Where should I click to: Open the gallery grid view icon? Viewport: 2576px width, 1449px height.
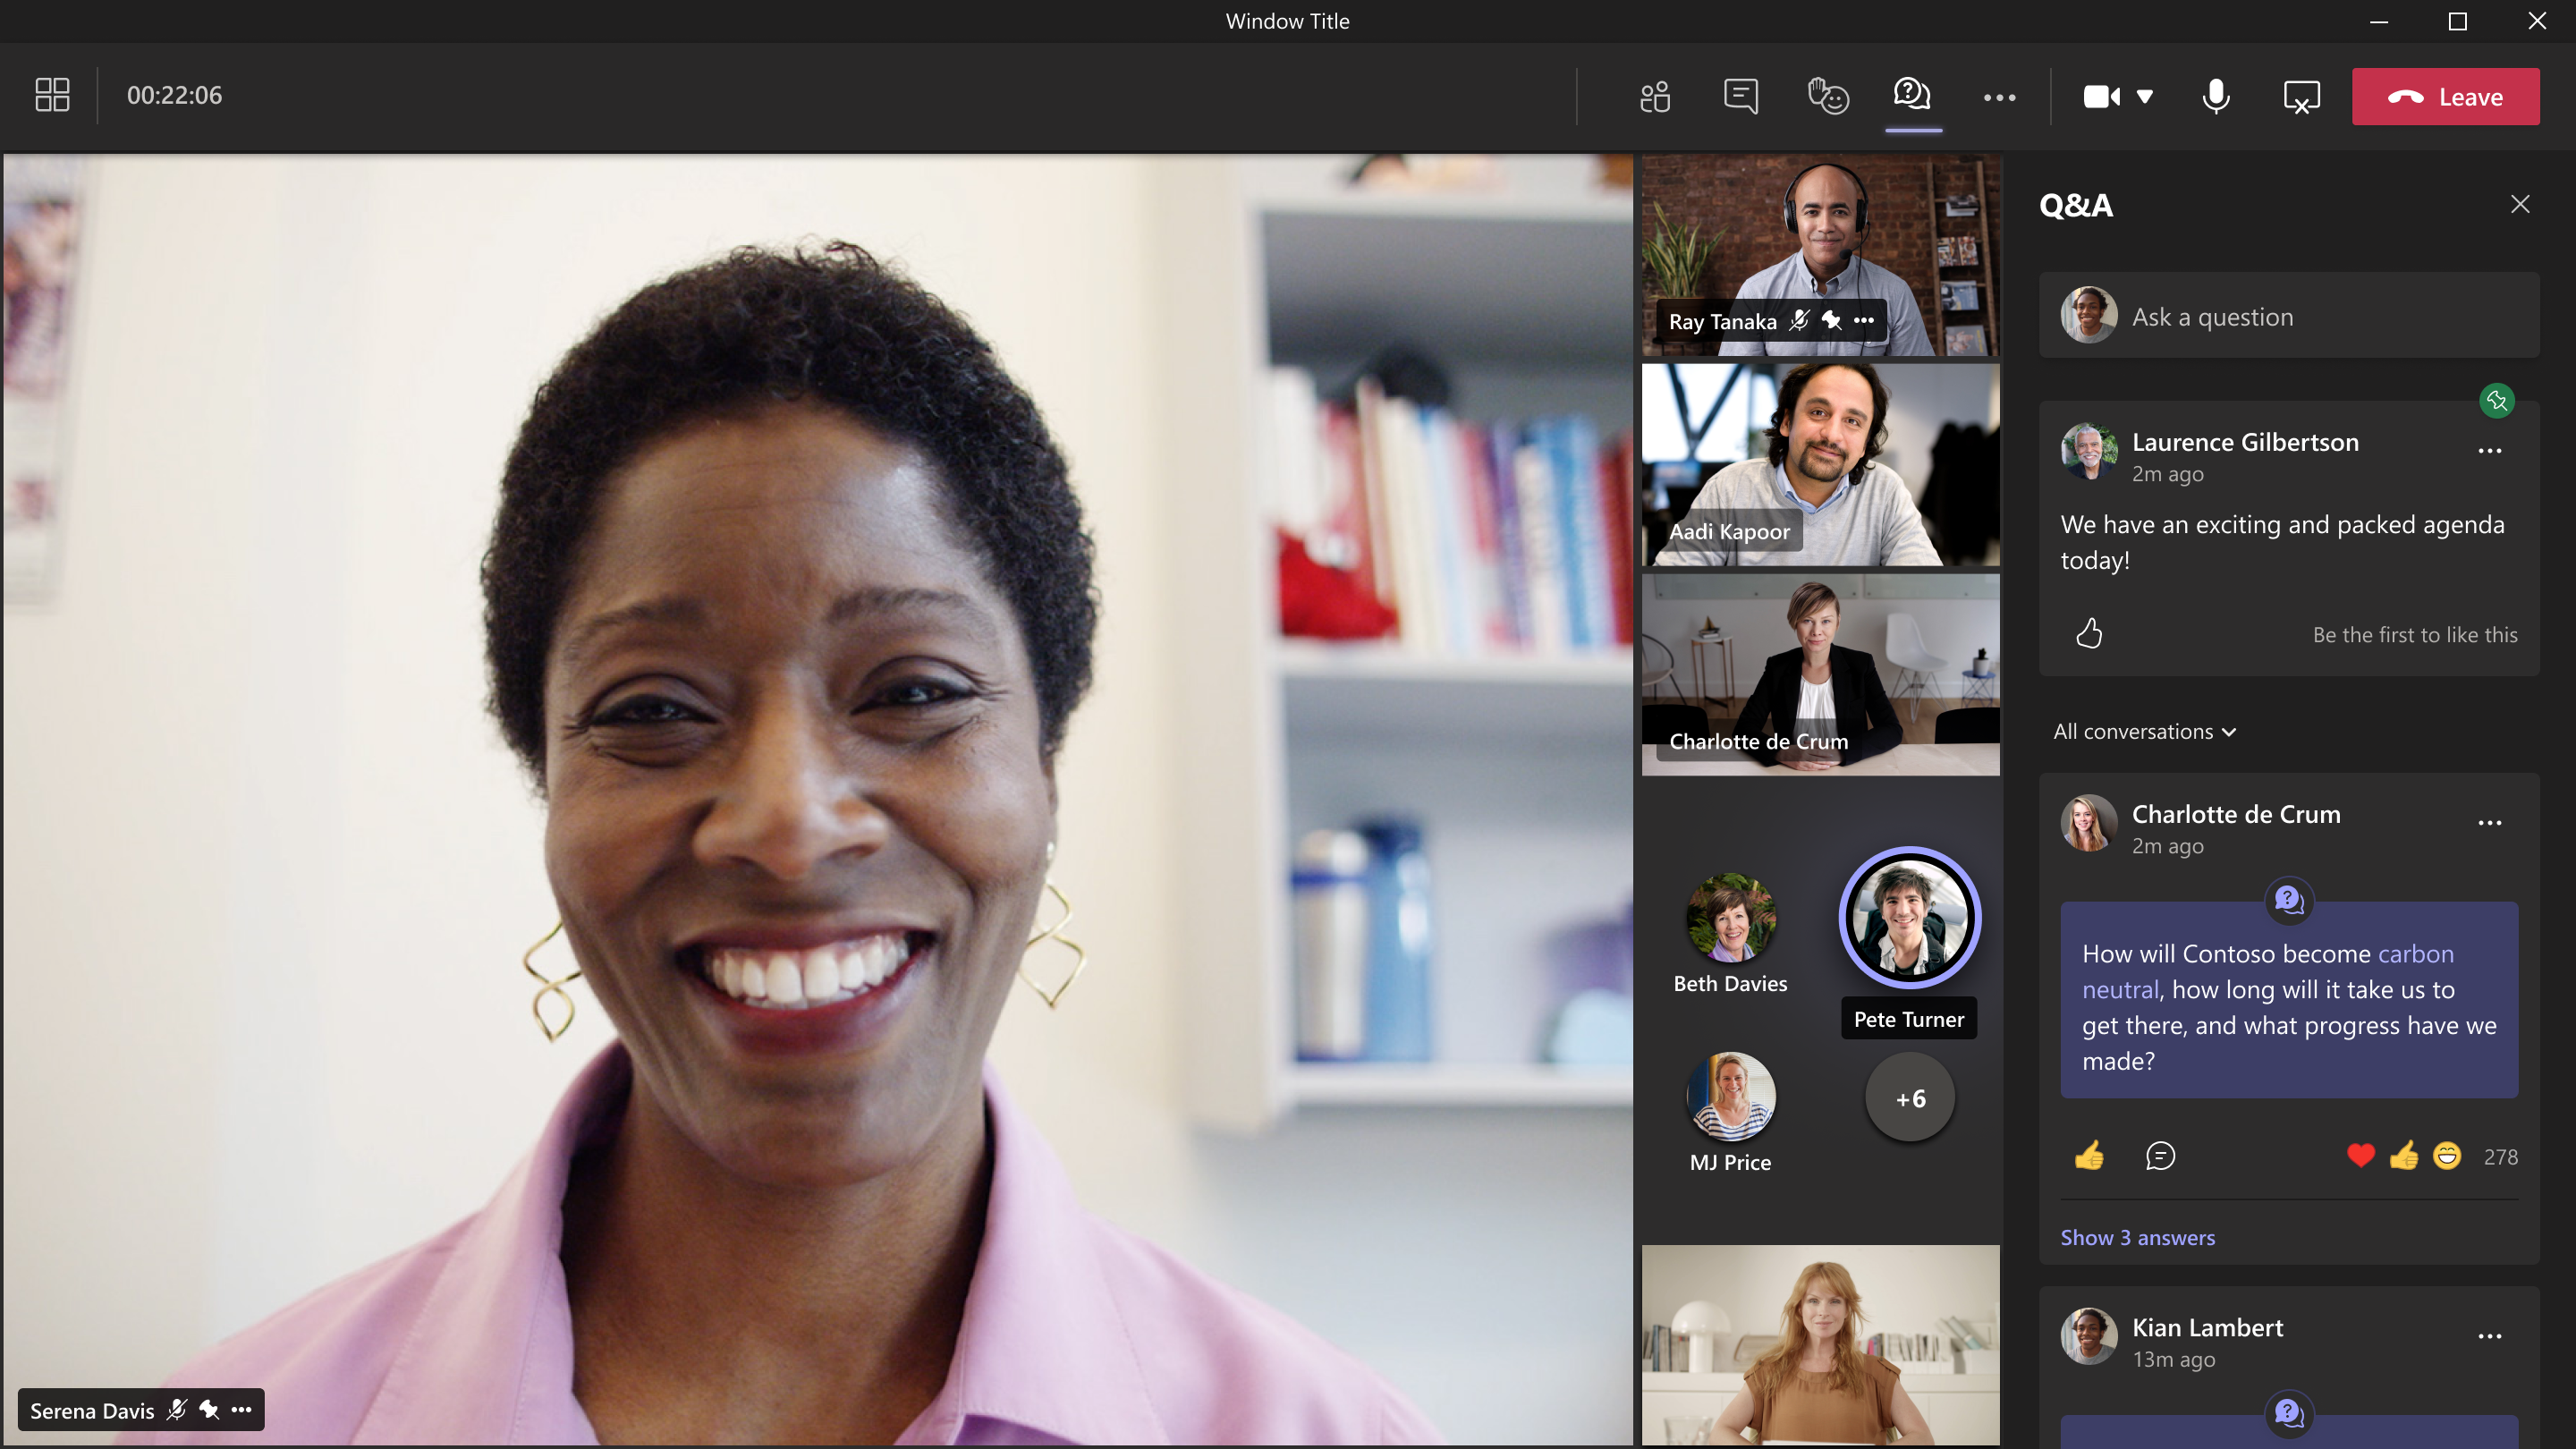coord(52,95)
